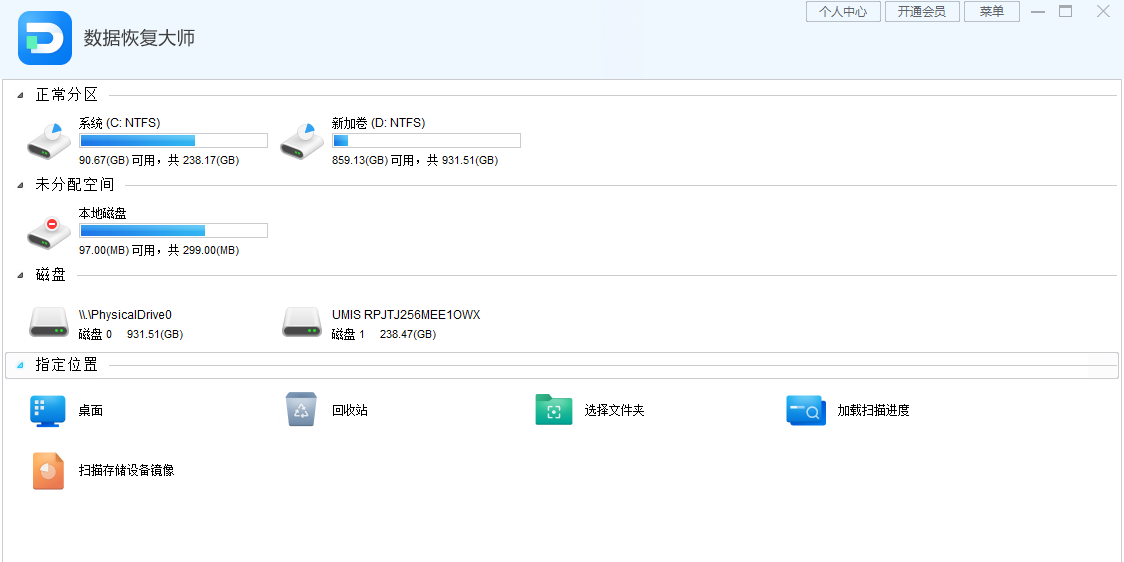Image resolution: width=1124 pixels, height=562 pixels.
Task: Select the 系统 (C: NTFS) drive icon
Action: (x=49, y=141)
